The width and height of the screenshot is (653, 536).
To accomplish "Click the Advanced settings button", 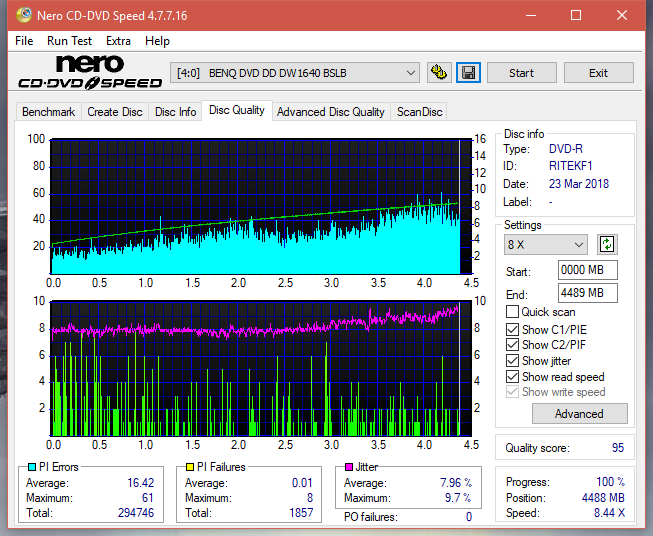I will click(579, 414).
